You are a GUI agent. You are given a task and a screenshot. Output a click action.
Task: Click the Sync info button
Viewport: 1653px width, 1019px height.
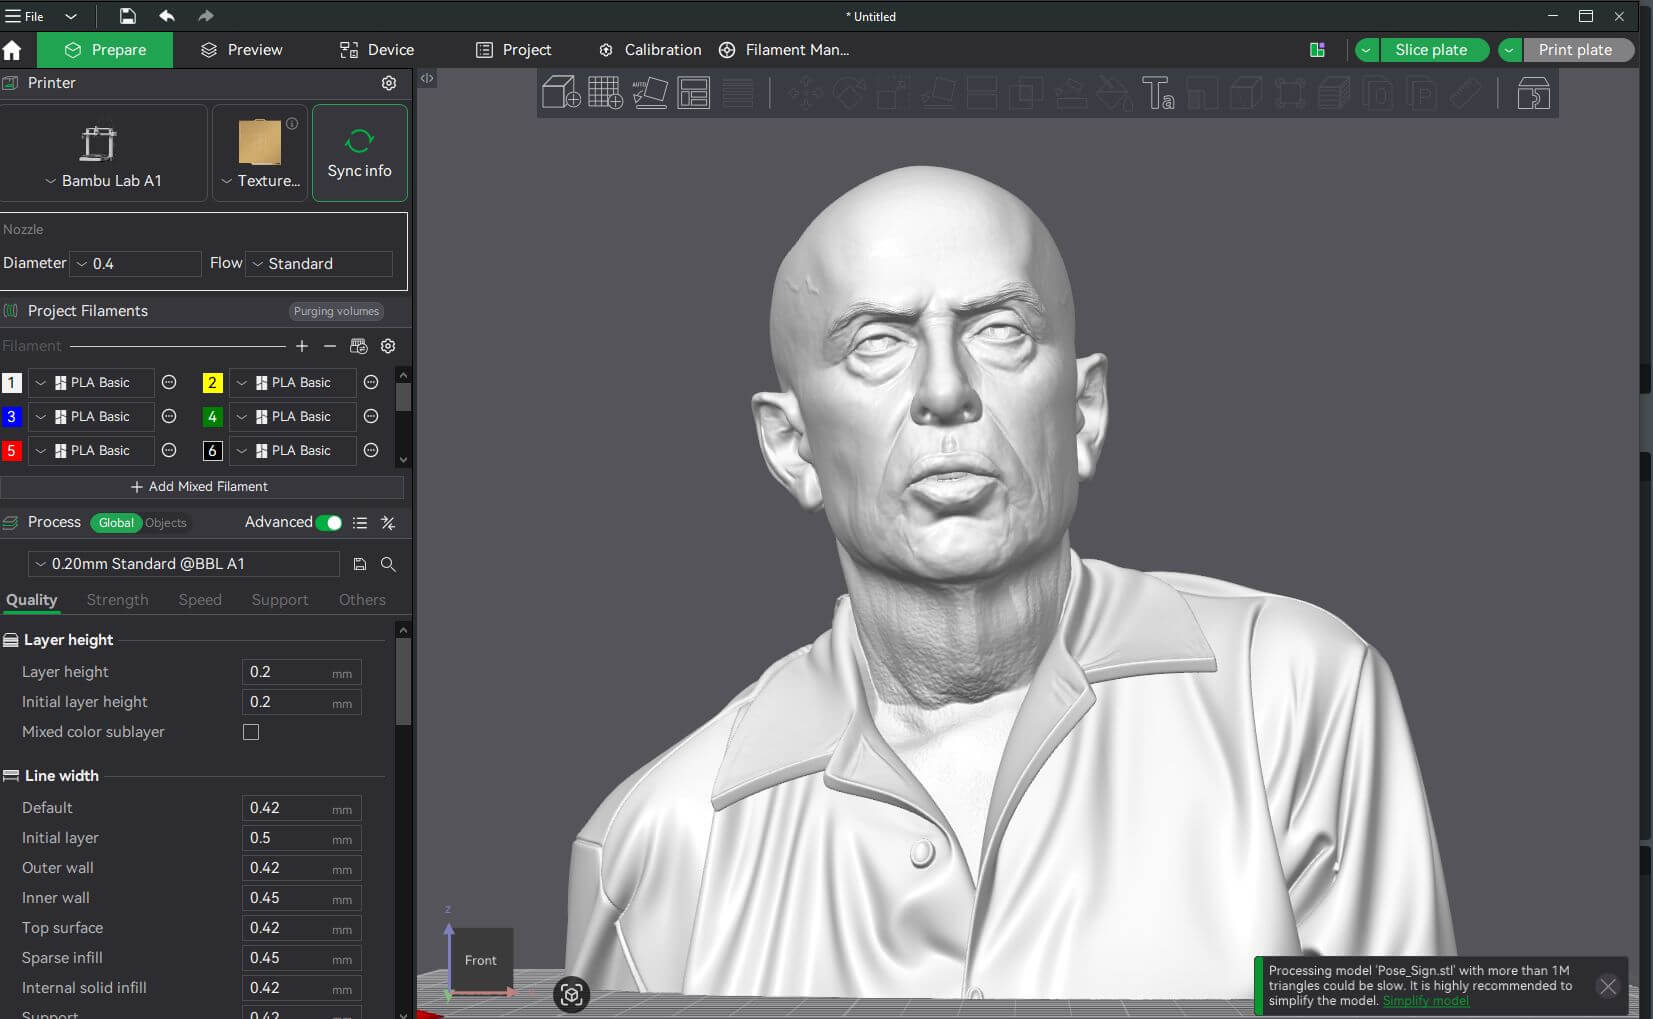coord(360,153)
